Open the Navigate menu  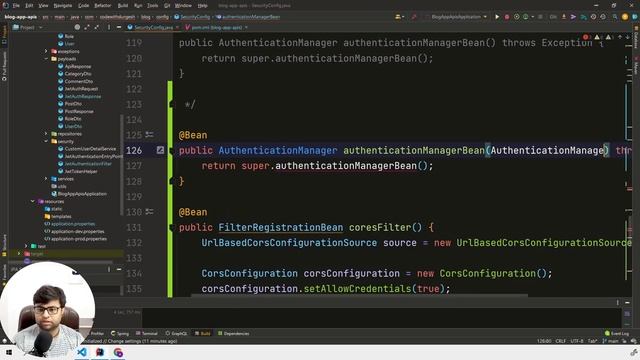(x=63, y=6)
